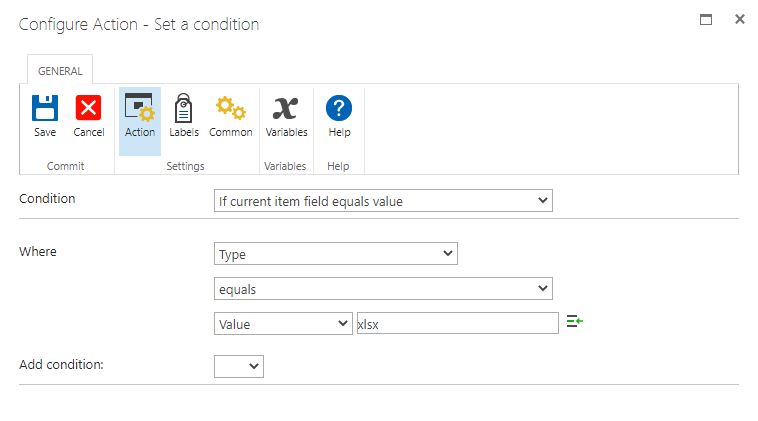The height and width of the screenshot is (421, 758).
Task: Select the Action settings icon
Action: point(139,107)
